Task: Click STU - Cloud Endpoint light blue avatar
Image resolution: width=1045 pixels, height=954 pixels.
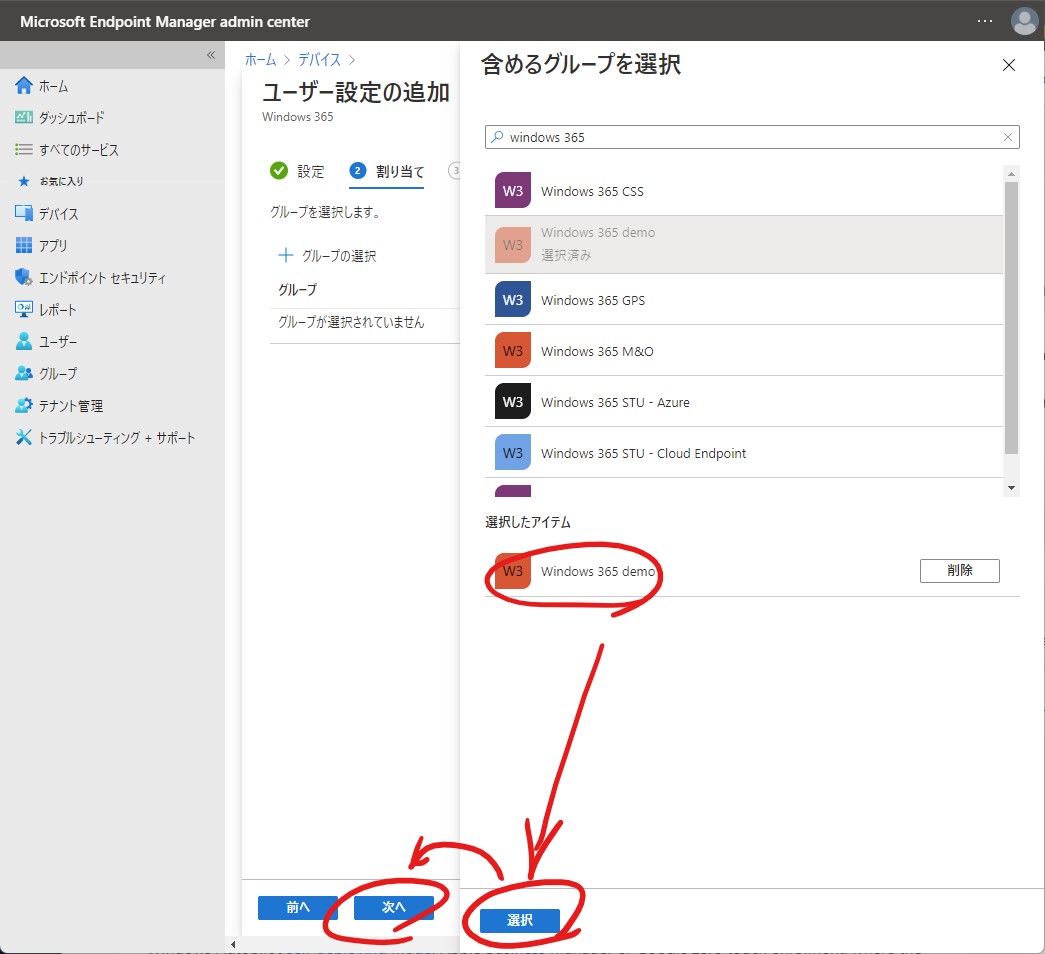Action: tap(513, 453)
